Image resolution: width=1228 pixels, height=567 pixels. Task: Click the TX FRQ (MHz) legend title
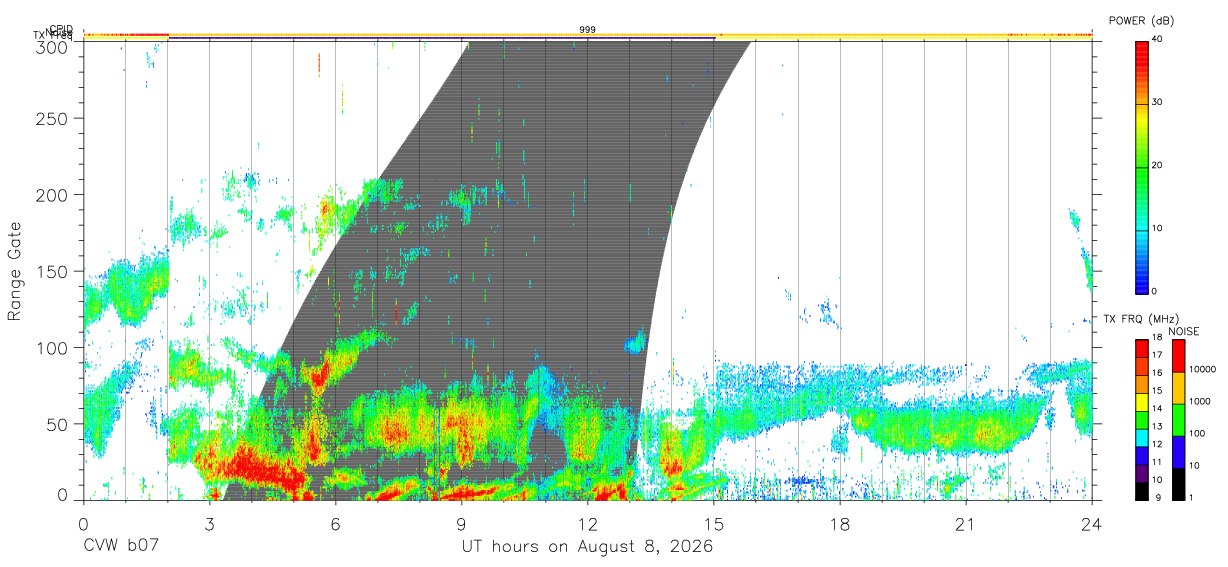tap(1139, 319)
